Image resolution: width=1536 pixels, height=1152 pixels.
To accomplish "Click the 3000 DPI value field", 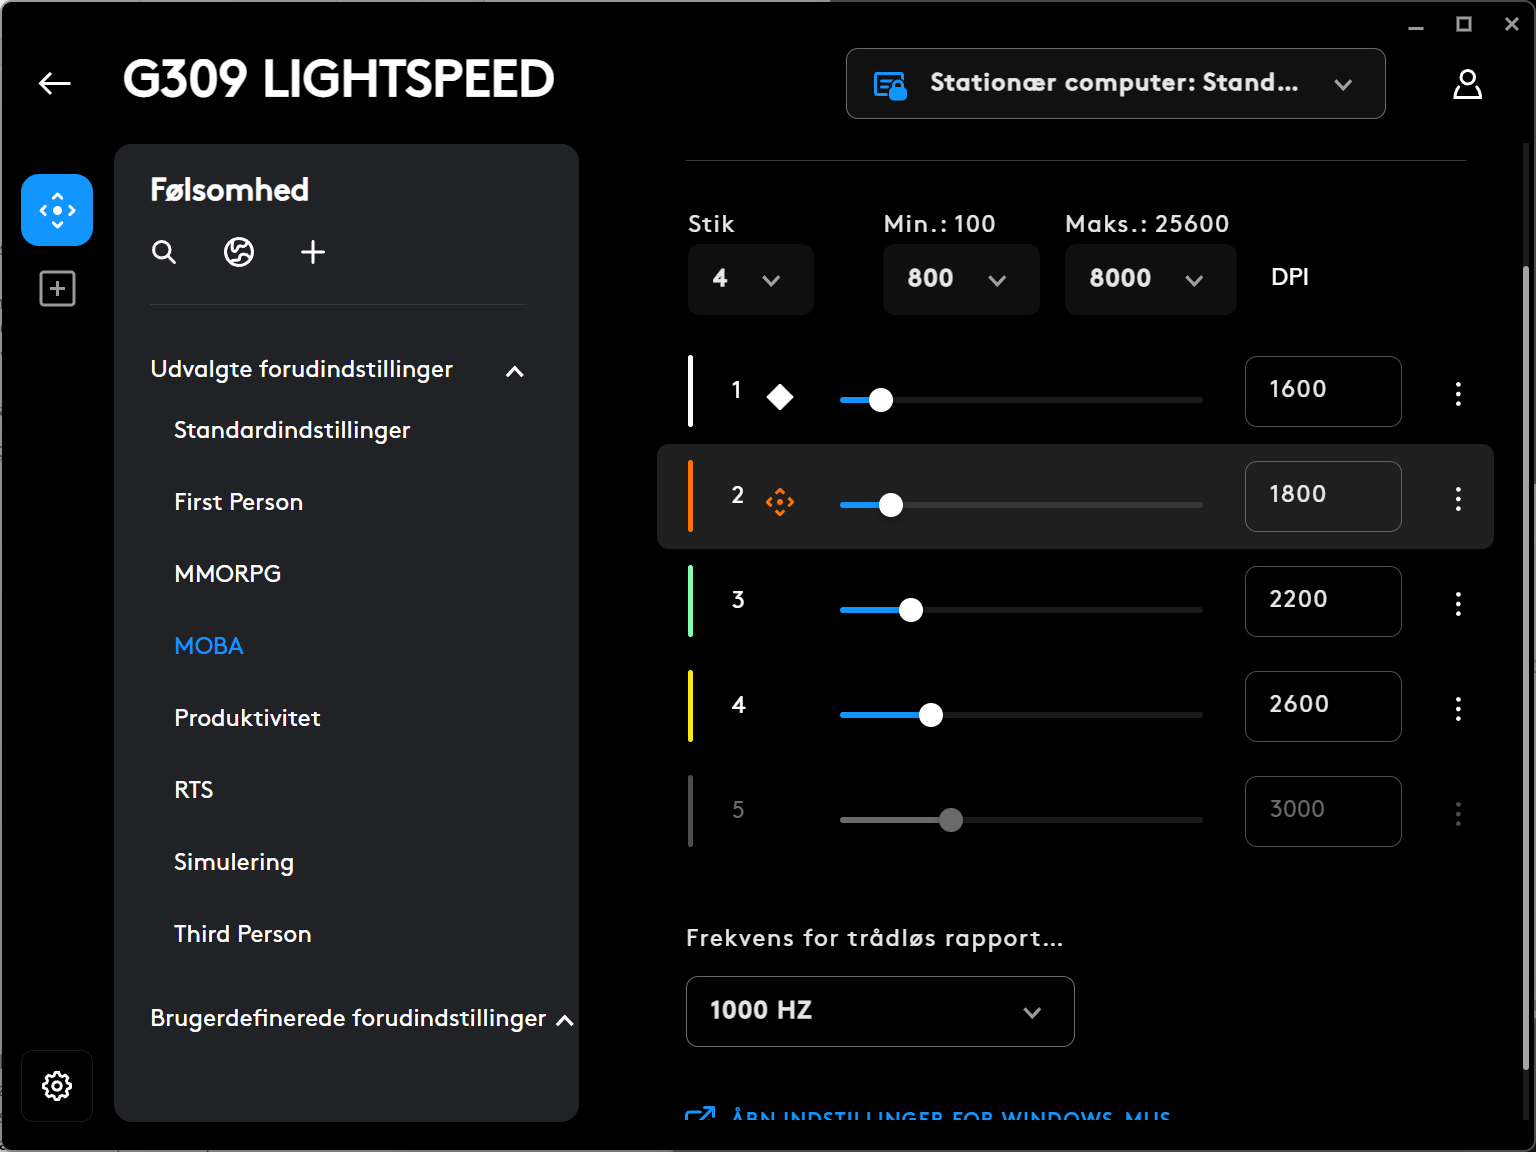I will [x=1323, y=811].
